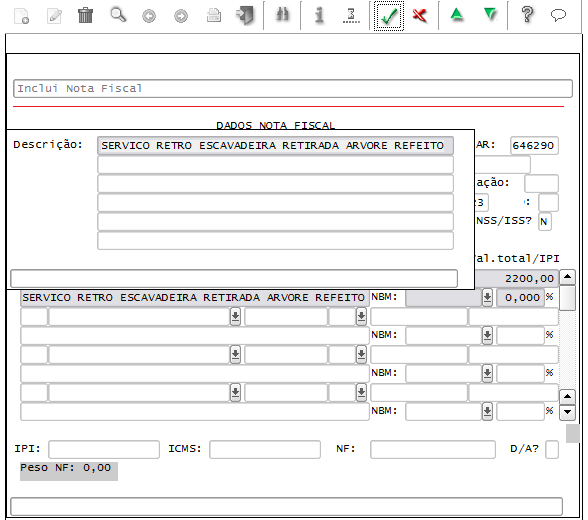Click the hourglass icon in toolbar
This screenshot has height=520, width=588.
pyautogui.click(x=351, y=16)
